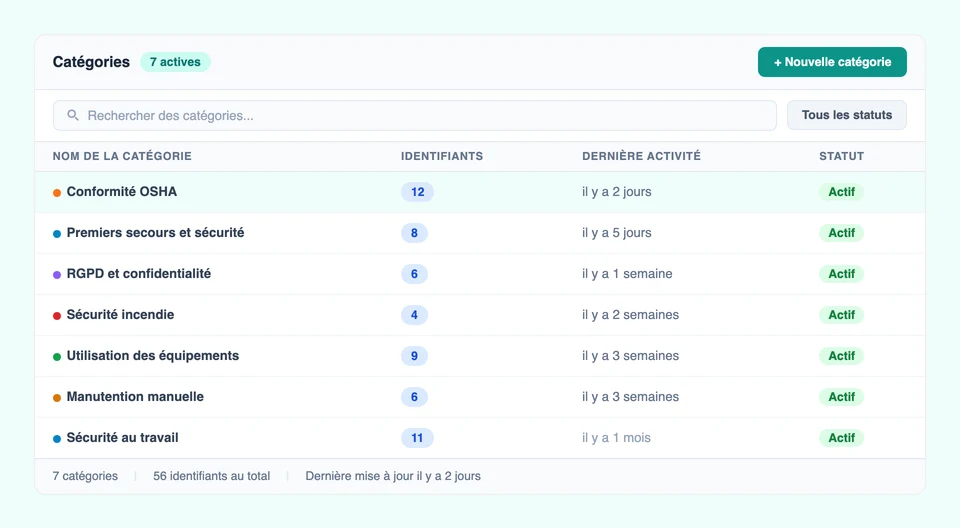Select the Sécurité au travail category
This screenshot has width=960, height=528.
coord(122,438)
